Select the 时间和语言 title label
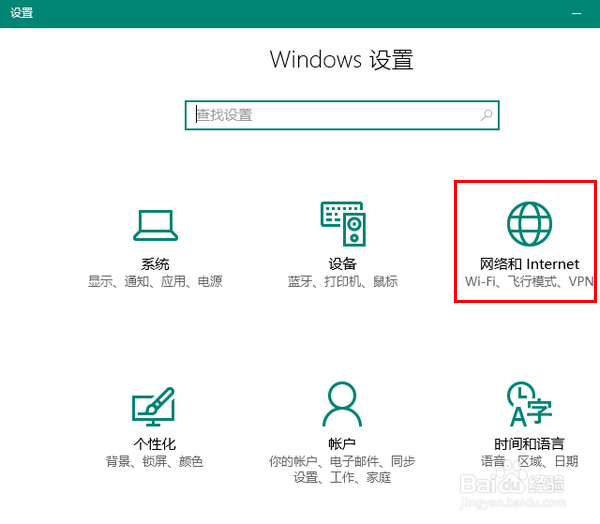The height and width of the screenshot is (524, 600). coord(529,444)
